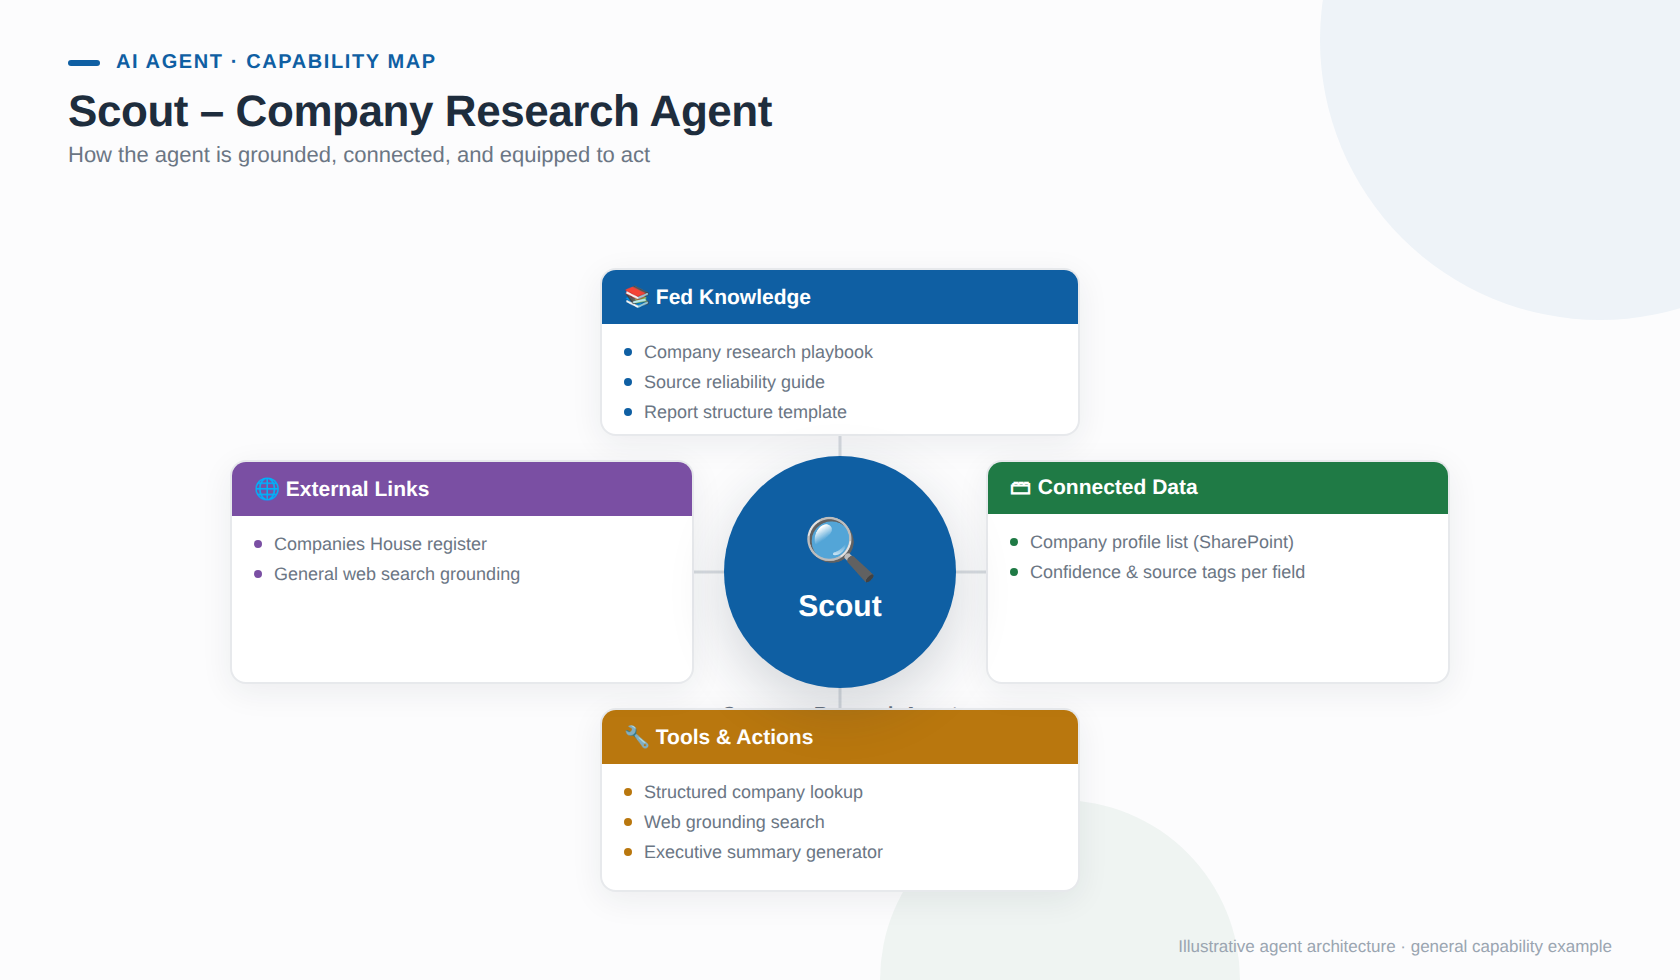The image size is (1680, 980).
Task: Click 'Source reliability guide' item
Action: (x=734, y=382)
